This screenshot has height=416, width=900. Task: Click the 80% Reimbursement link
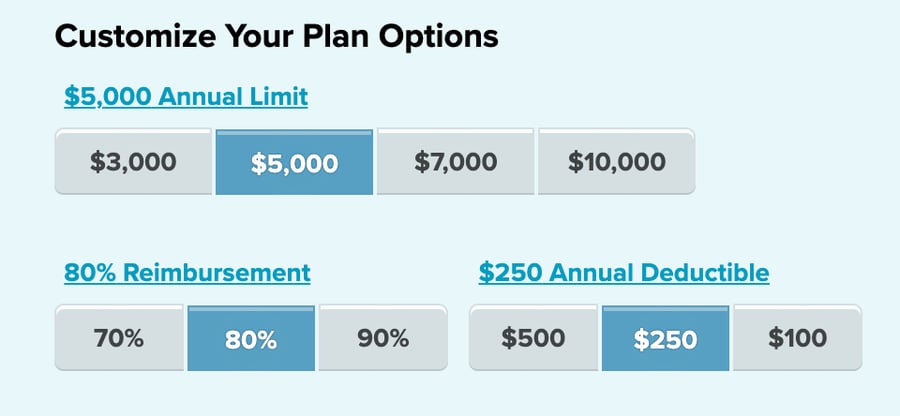pos(187,272)
